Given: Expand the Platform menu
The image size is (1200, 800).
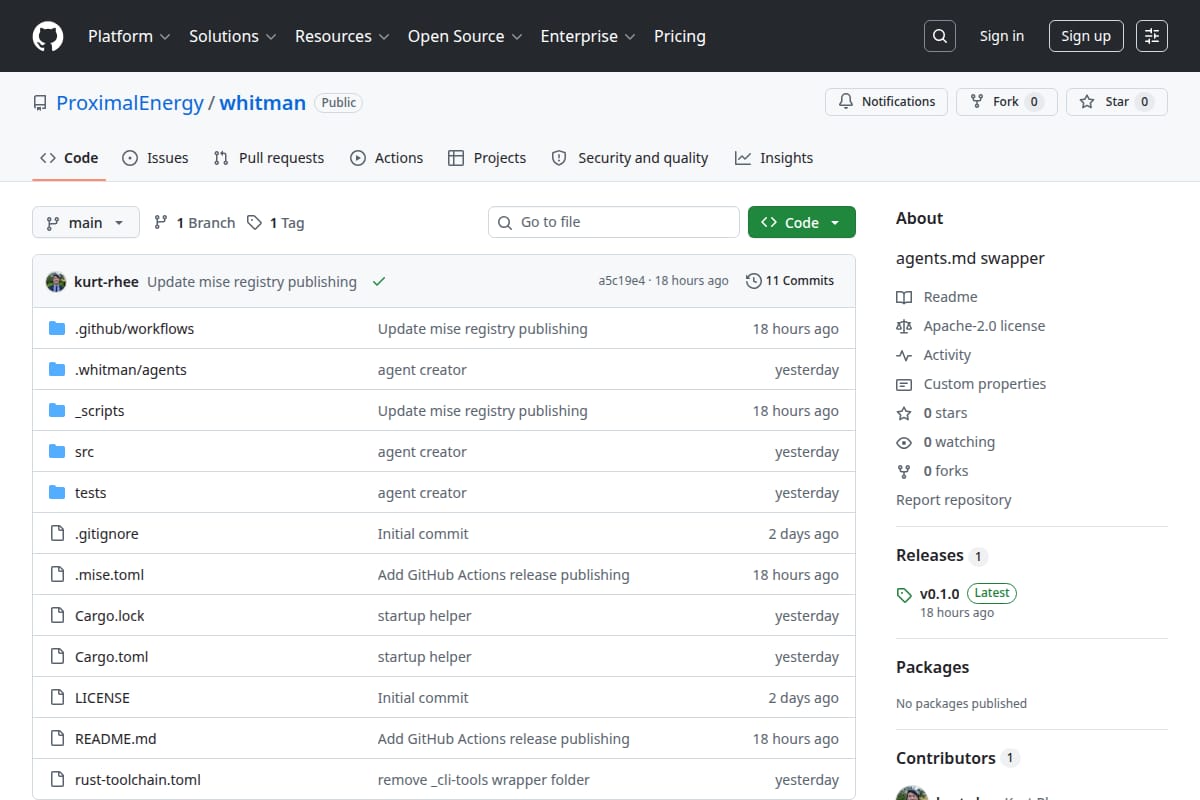Looking at the screenshot, I should point(128,36).
